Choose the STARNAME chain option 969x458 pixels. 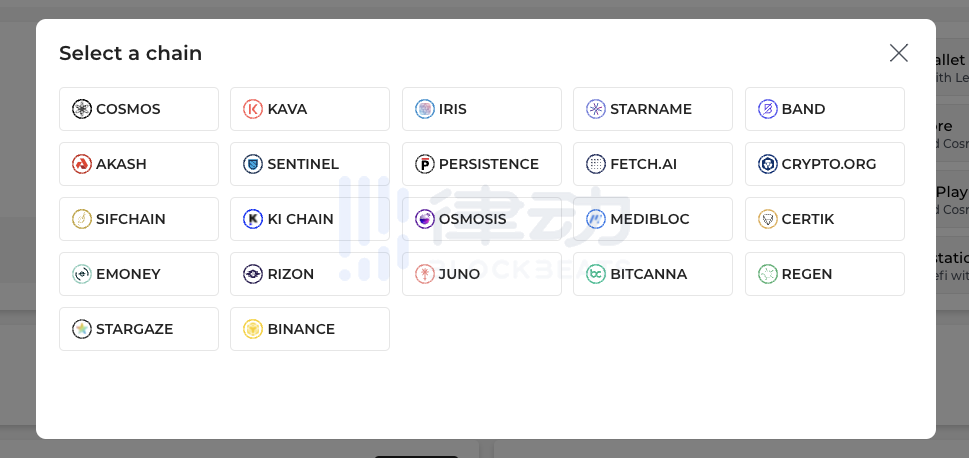652,109
